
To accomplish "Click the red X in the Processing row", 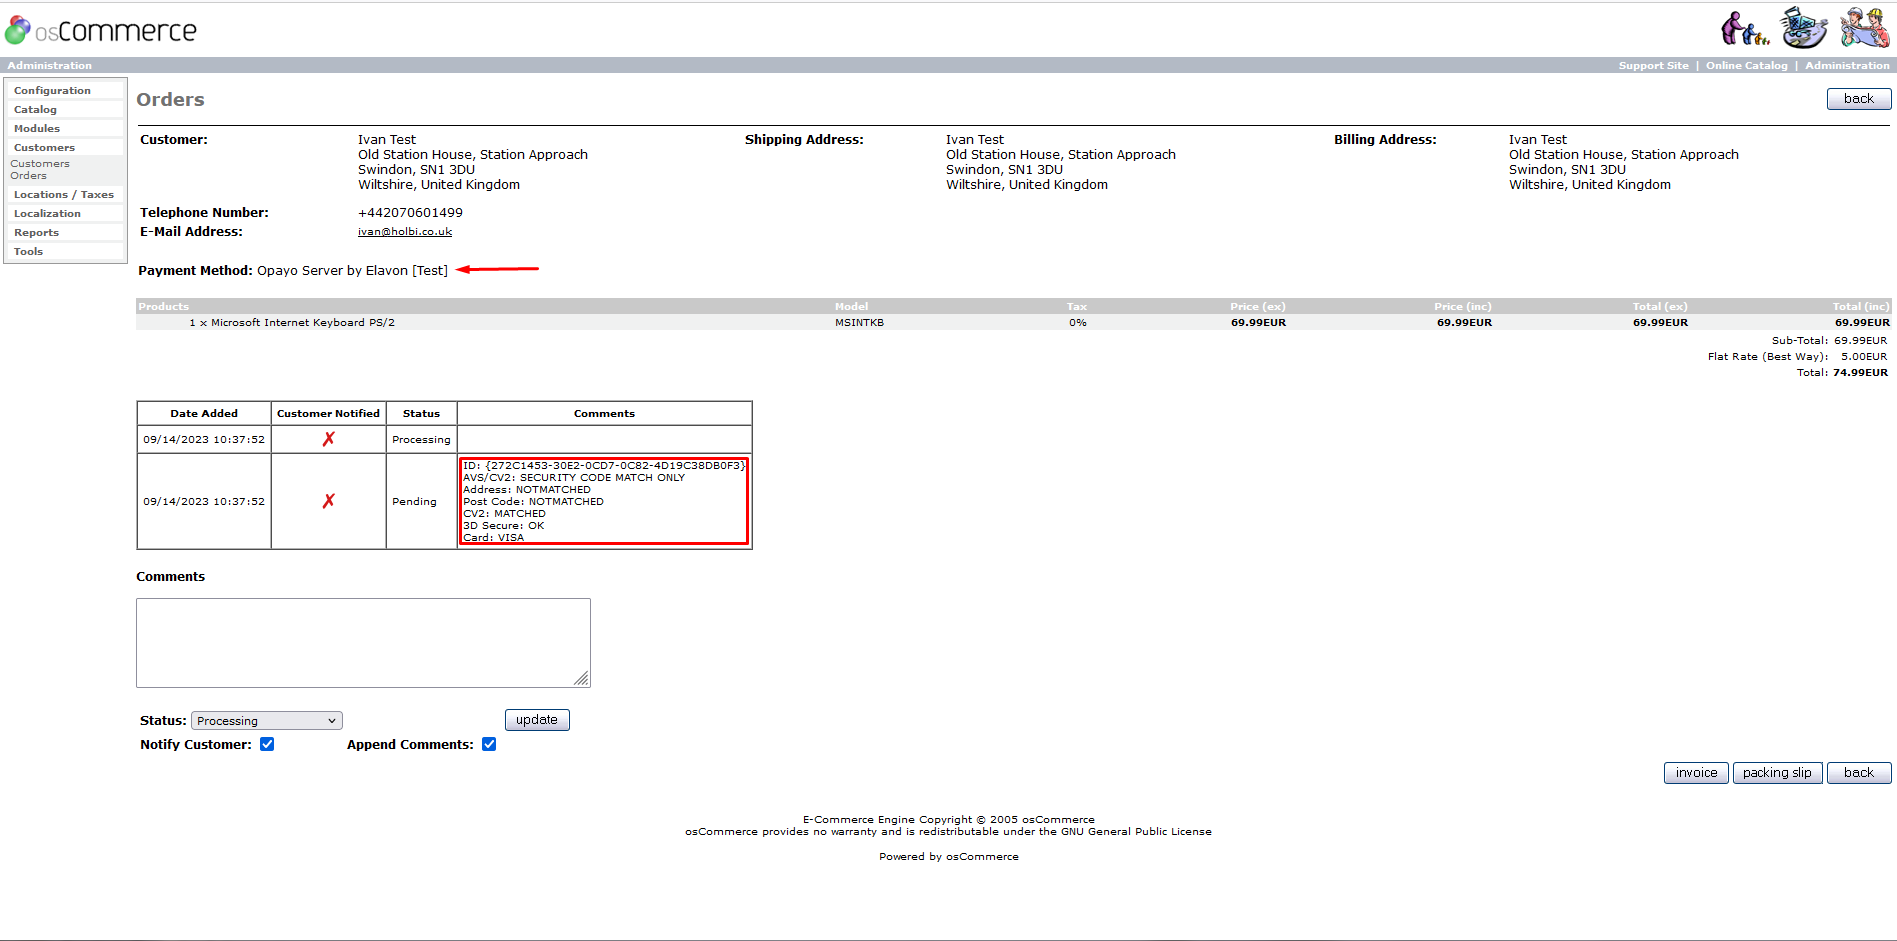I will [x=328, y=439].
